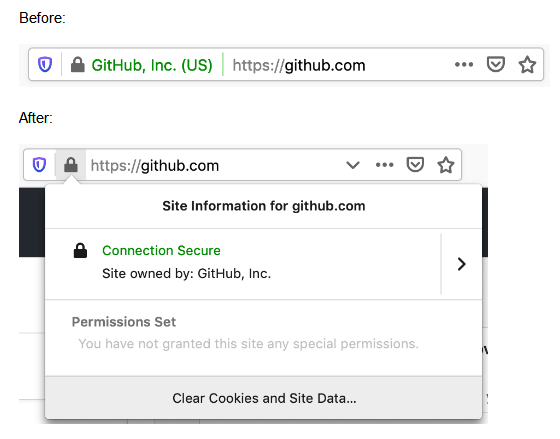Image resolution: width=560 pixels, height=439 pixels.
Task: Open the URL history dropdown chevron
Action: pyautogui.click(x=353, y=165)
